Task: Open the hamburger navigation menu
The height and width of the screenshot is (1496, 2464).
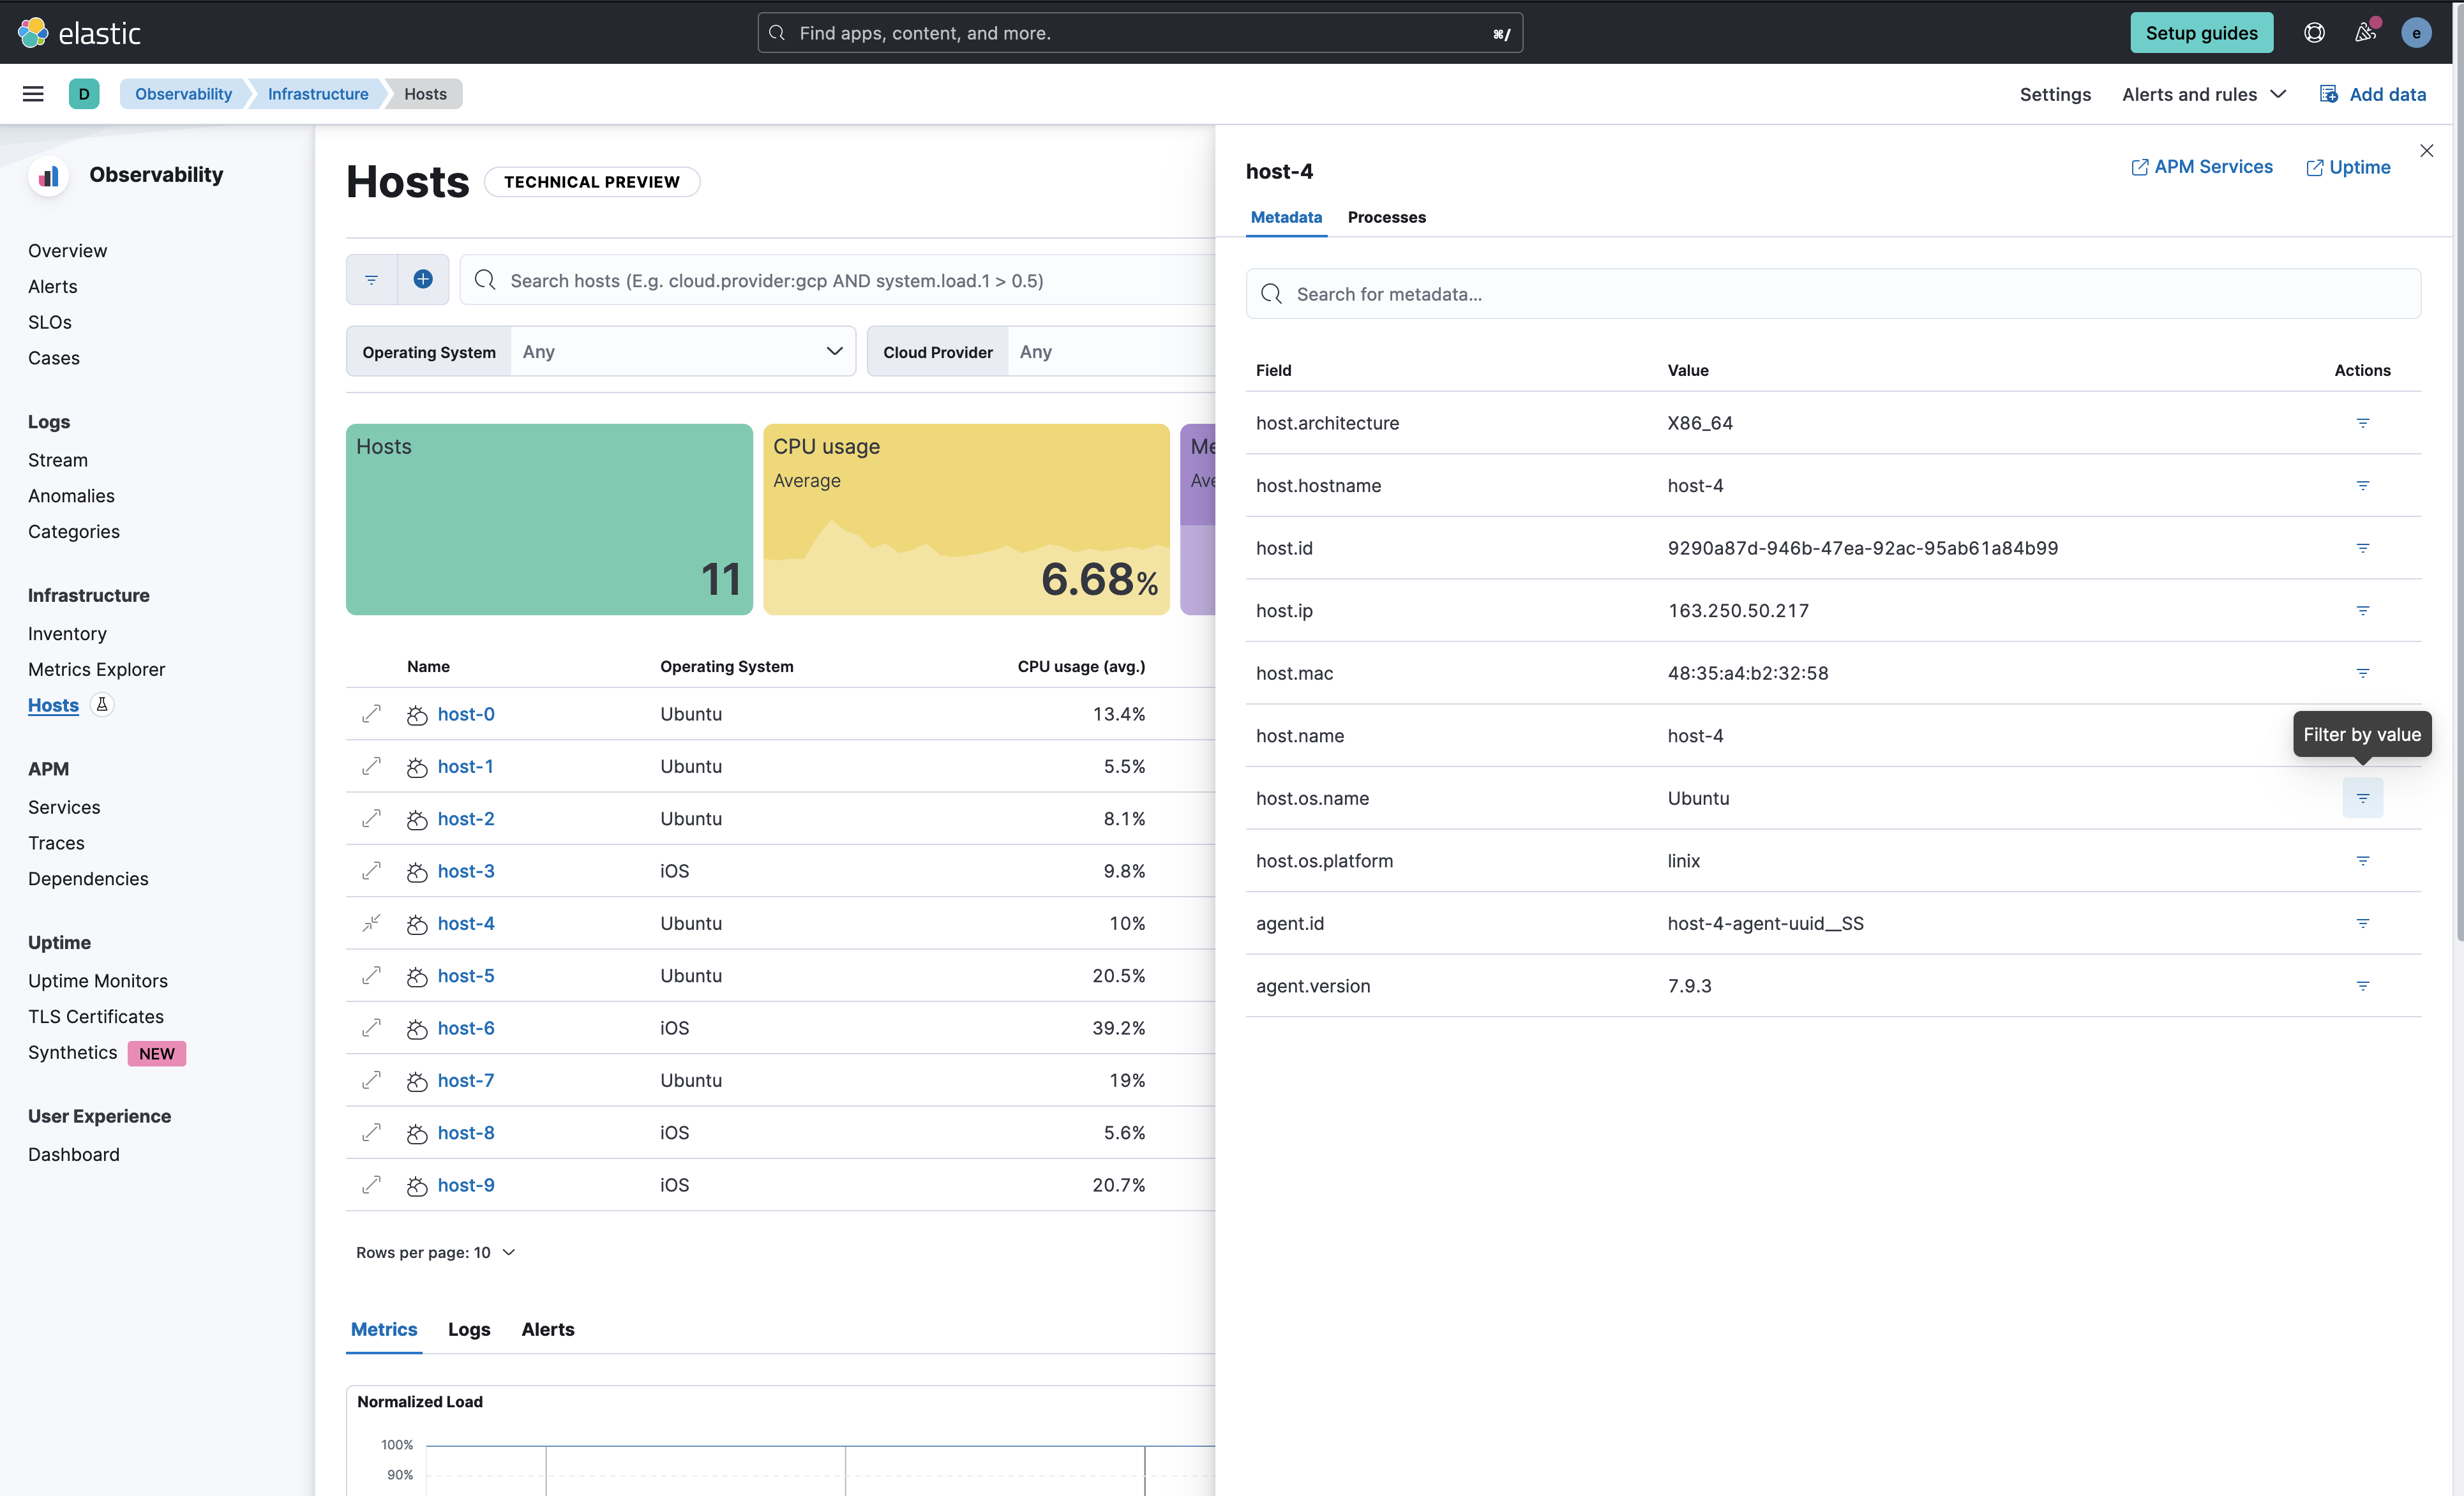Action: pos(33,94)
